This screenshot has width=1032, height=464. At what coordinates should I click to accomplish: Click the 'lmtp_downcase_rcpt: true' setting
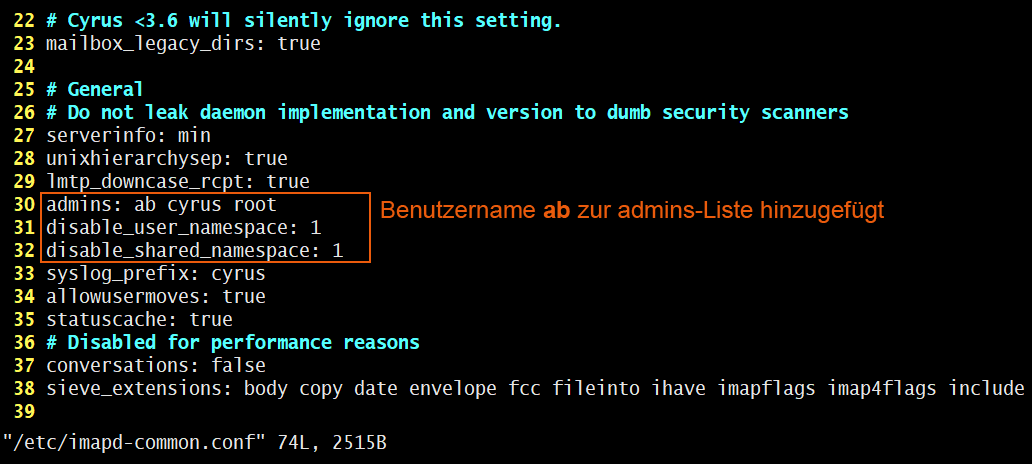178,182
